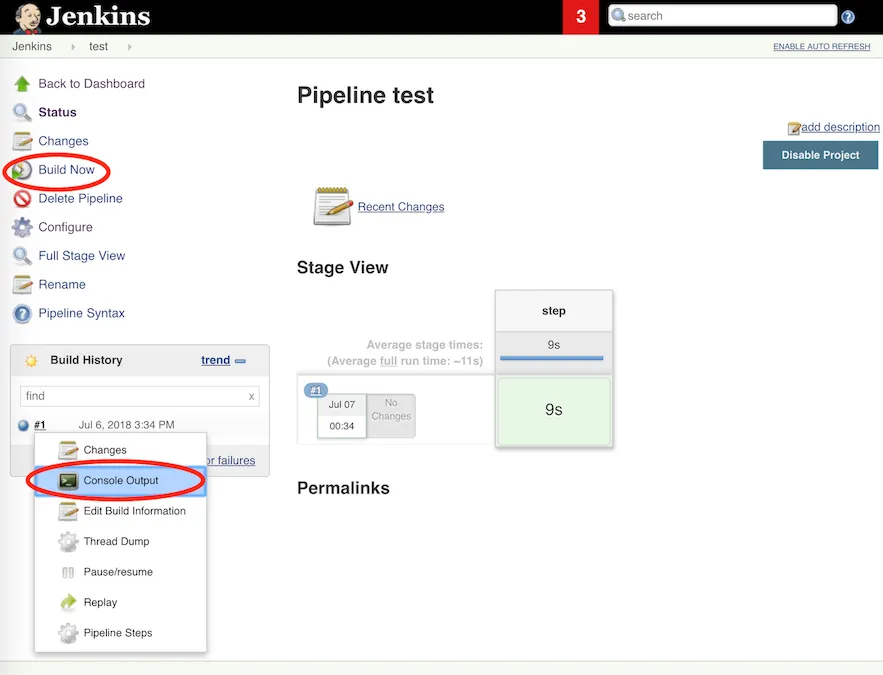Screen dimensions: 883x675
Task: Choose Thread Dump from build menu
Action: (121, 542)
